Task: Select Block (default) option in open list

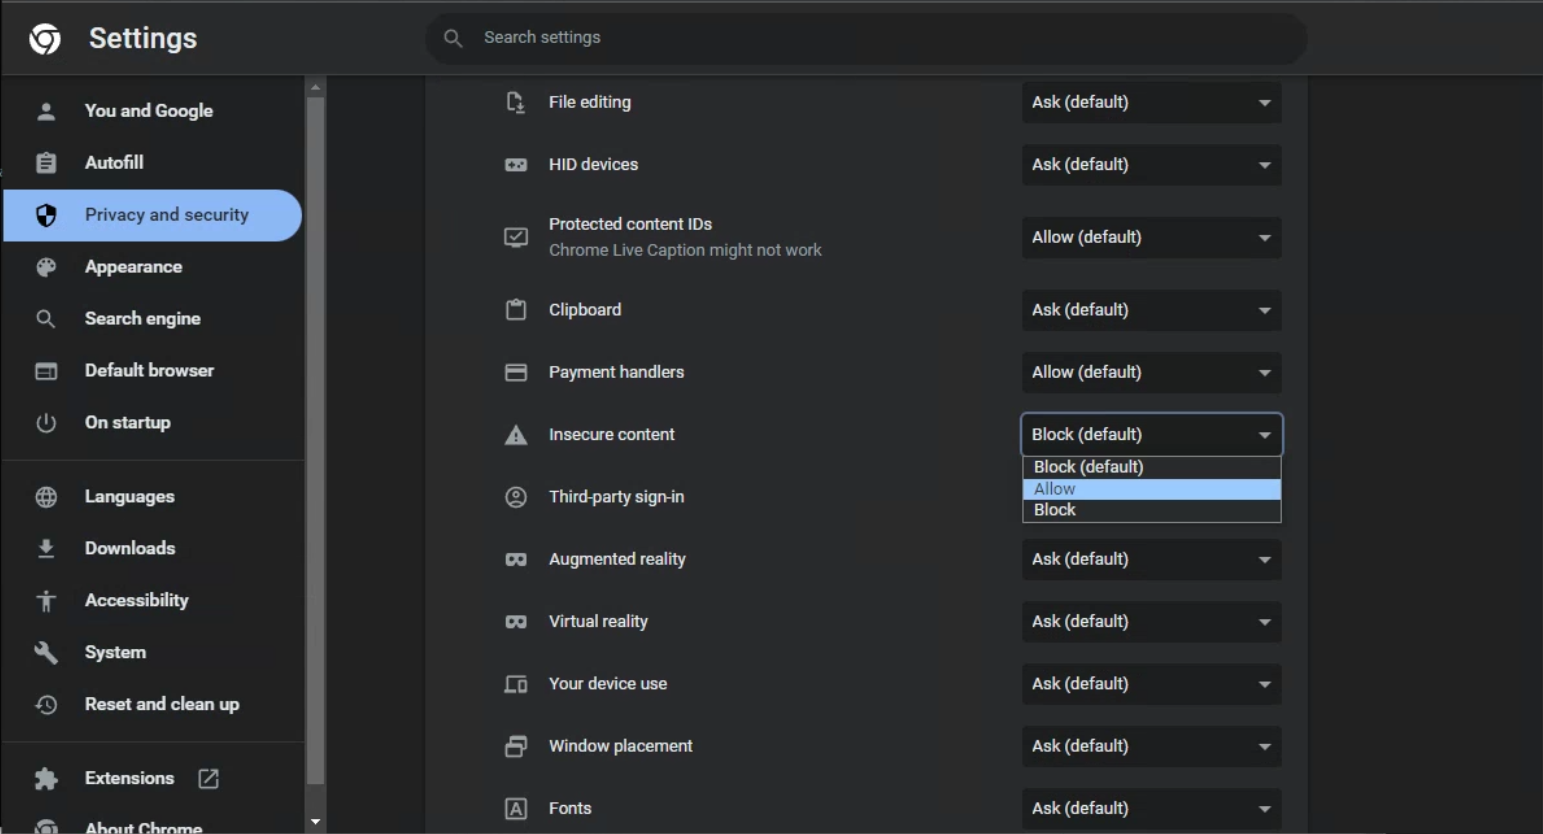Action: point(1150,467)
